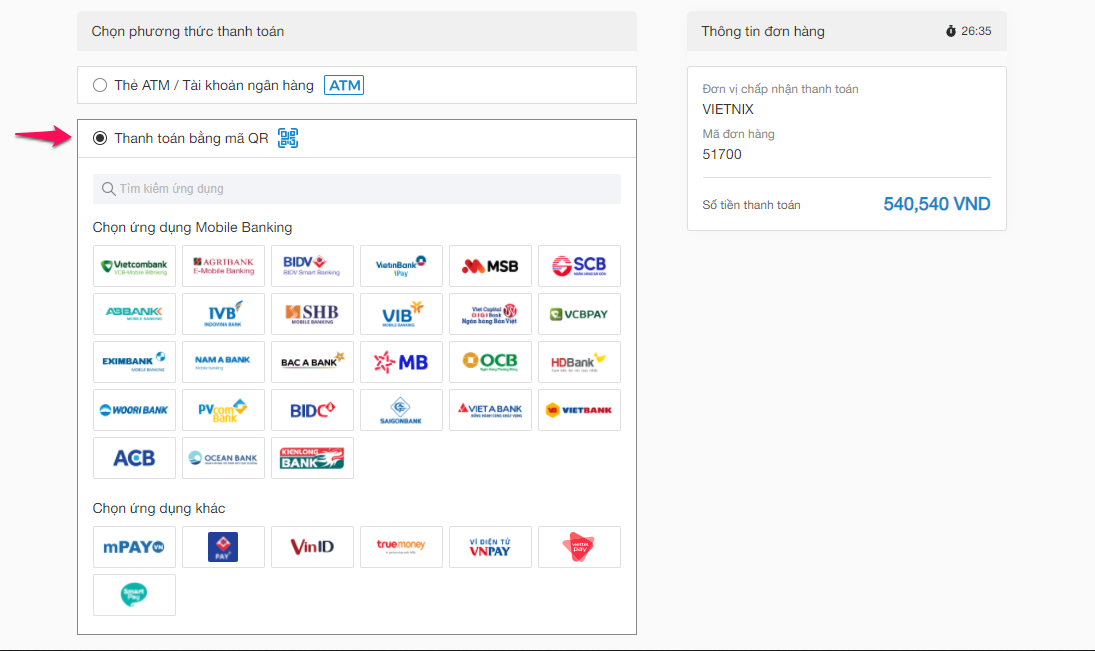
Task: Select the truemoney wallet
Action: coord(402,547)
